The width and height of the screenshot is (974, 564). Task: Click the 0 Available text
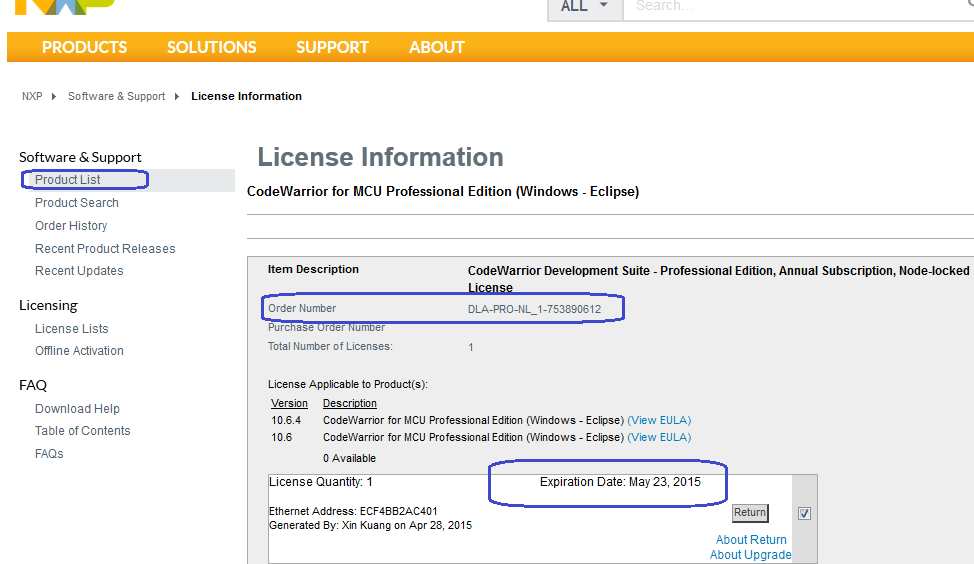tap(349, 458)
